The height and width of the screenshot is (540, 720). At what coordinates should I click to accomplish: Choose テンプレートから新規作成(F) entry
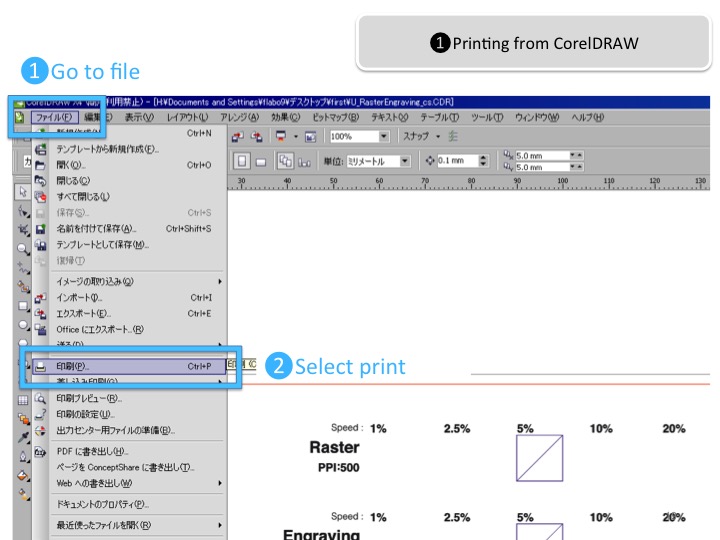pyautogui.click(x=129, y=149)
